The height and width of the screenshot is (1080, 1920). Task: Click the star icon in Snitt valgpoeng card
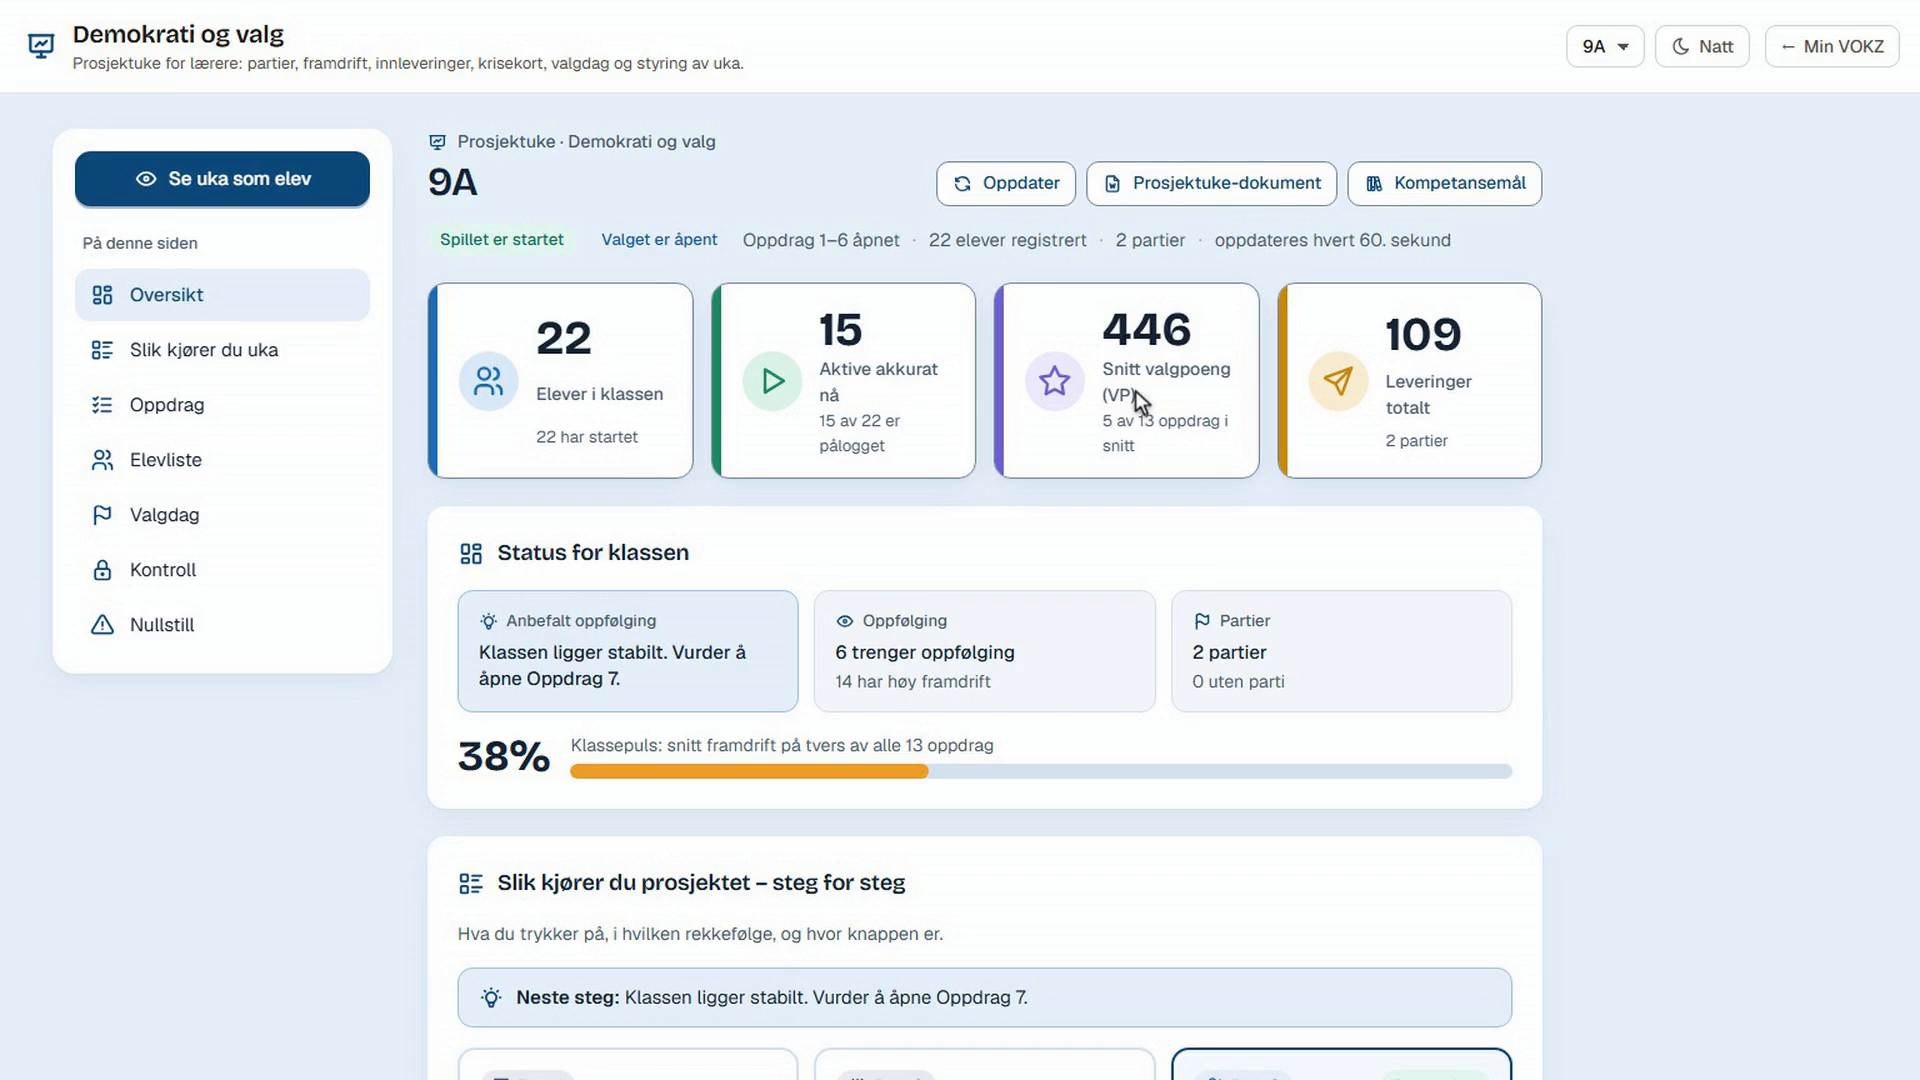coord(1055,381)
